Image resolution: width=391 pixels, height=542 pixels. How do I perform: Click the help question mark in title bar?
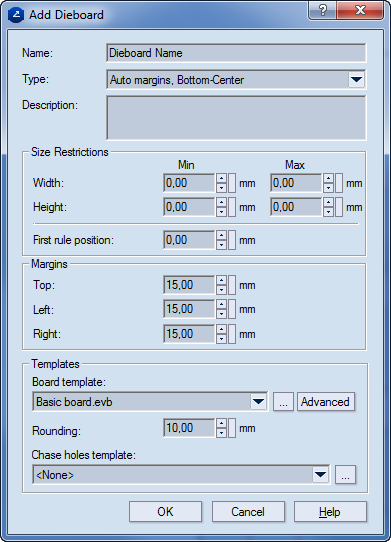pos(323,10)
